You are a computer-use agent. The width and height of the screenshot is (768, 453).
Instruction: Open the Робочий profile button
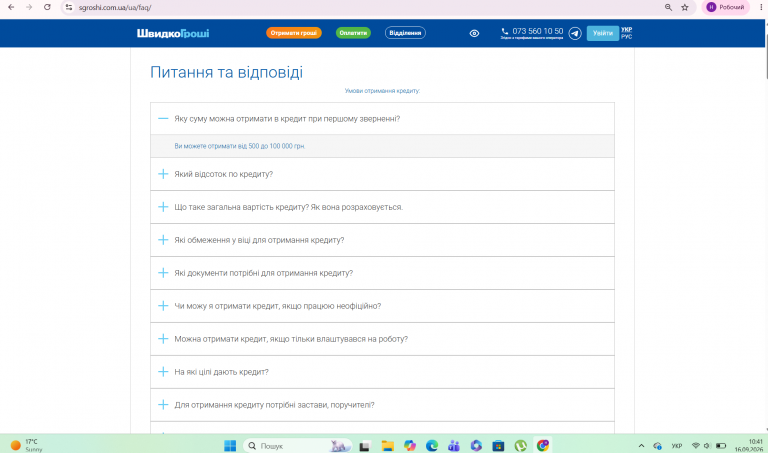coord(725,7)
